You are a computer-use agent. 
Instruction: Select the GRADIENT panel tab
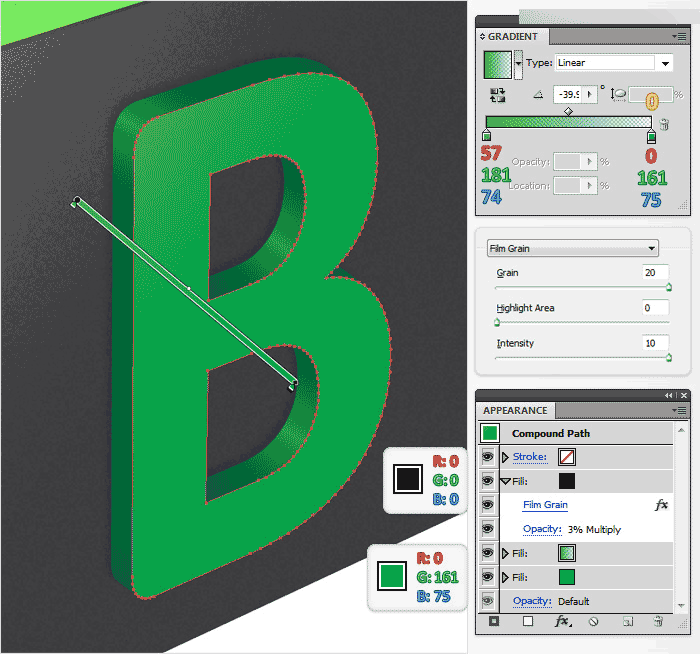(512, 37)
